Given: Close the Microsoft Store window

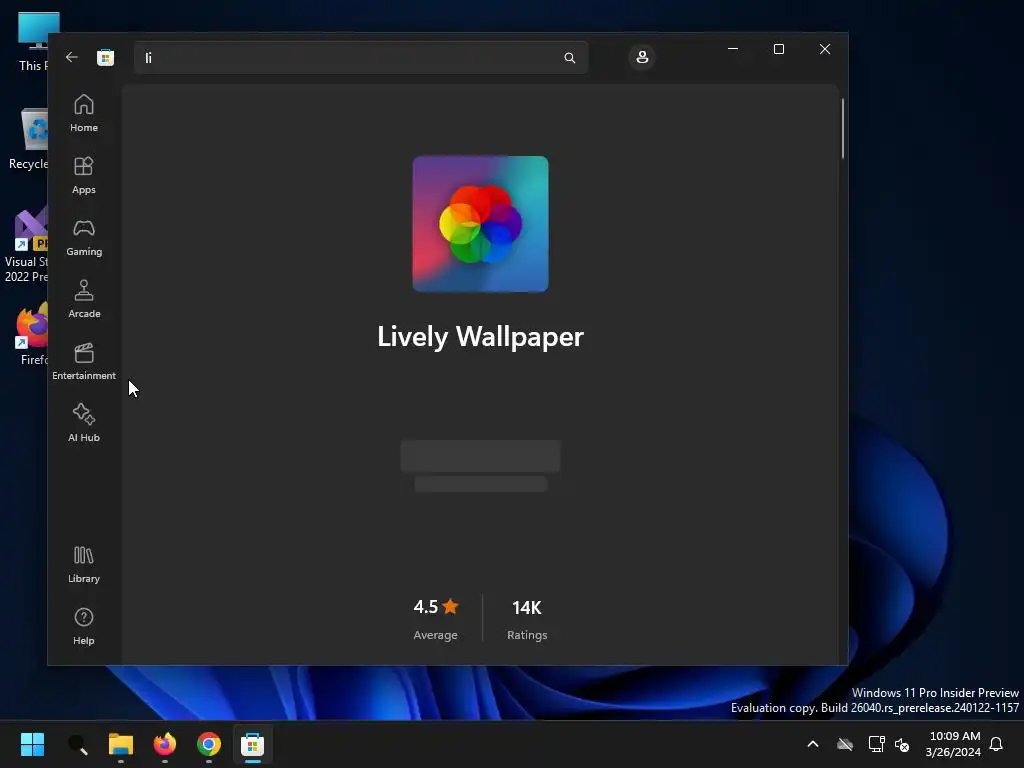Looking at the screenshot, I should (825, 49).
